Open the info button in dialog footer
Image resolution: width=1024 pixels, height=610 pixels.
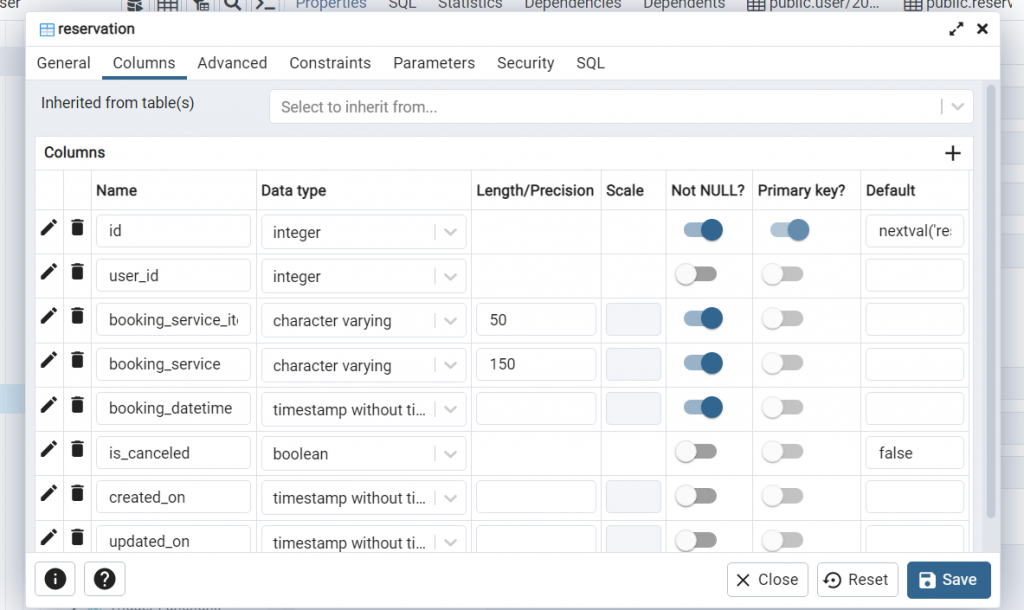(x=56, y=579)
